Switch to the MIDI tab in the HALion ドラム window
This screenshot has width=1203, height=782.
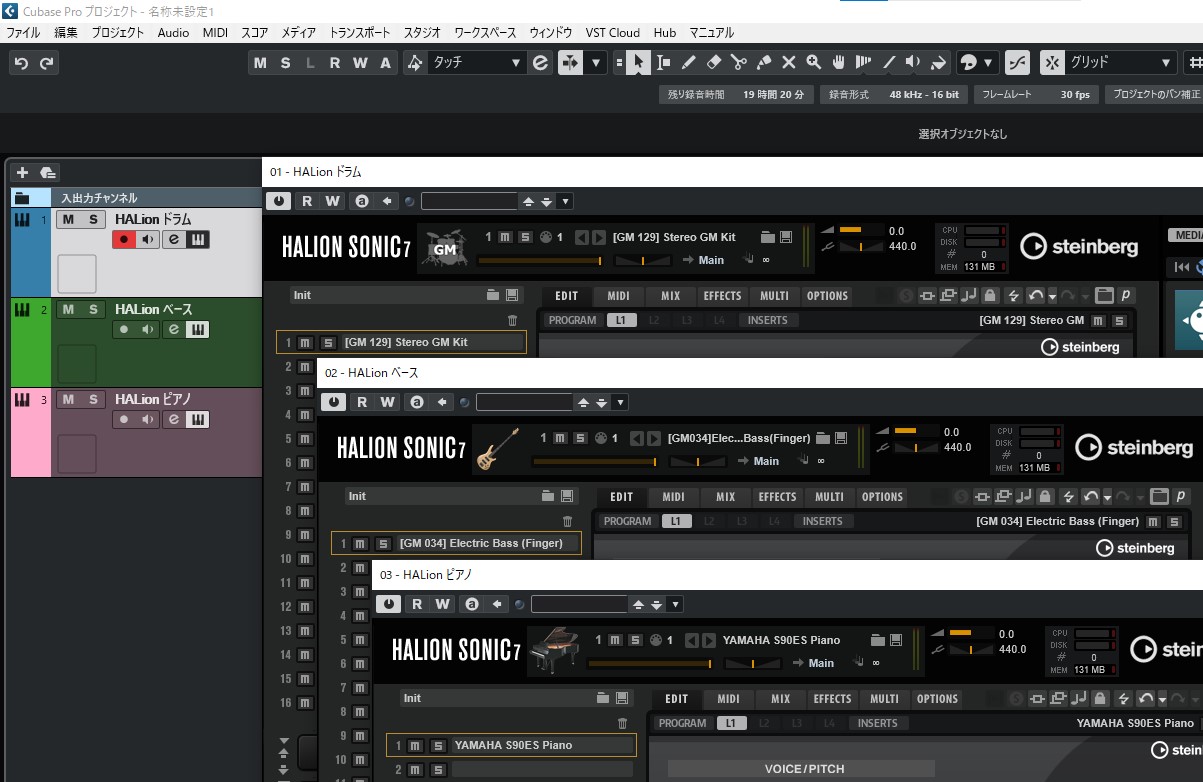coord(618,296)
